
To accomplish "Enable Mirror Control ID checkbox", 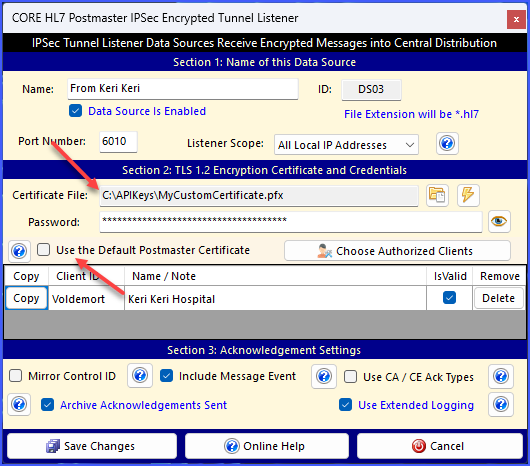I will tap(16, 376).
